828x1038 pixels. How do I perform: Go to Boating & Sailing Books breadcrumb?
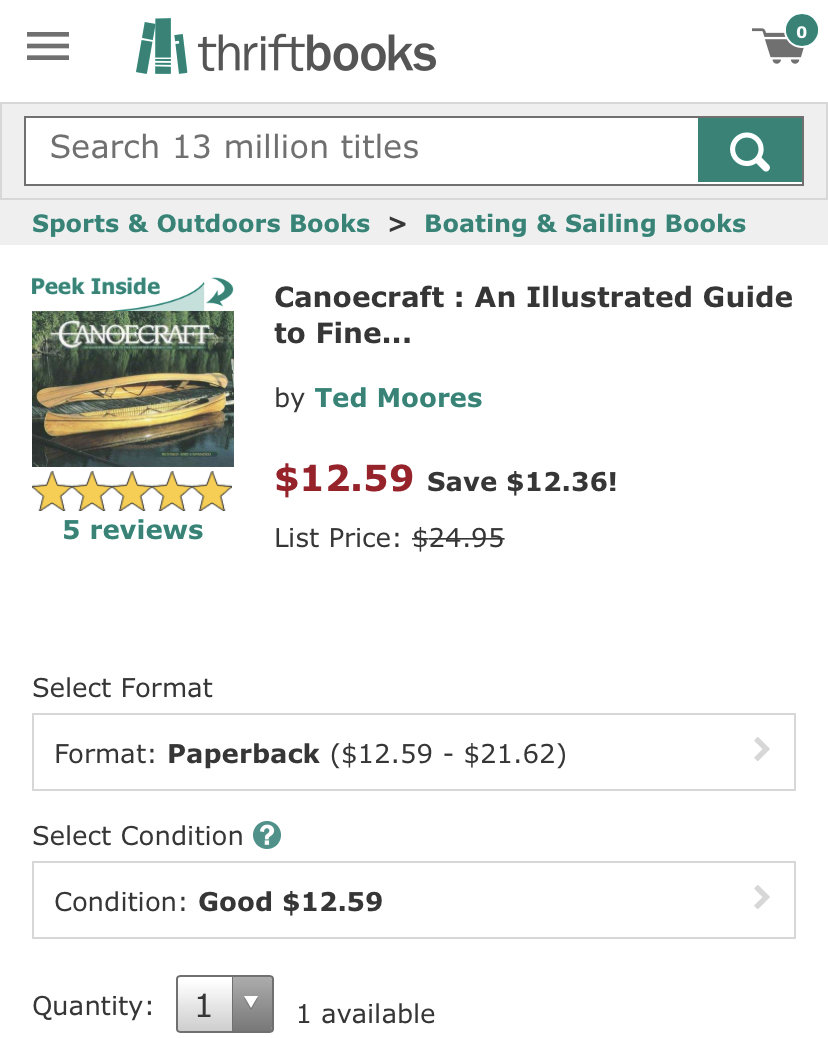[x=585, y=224]
